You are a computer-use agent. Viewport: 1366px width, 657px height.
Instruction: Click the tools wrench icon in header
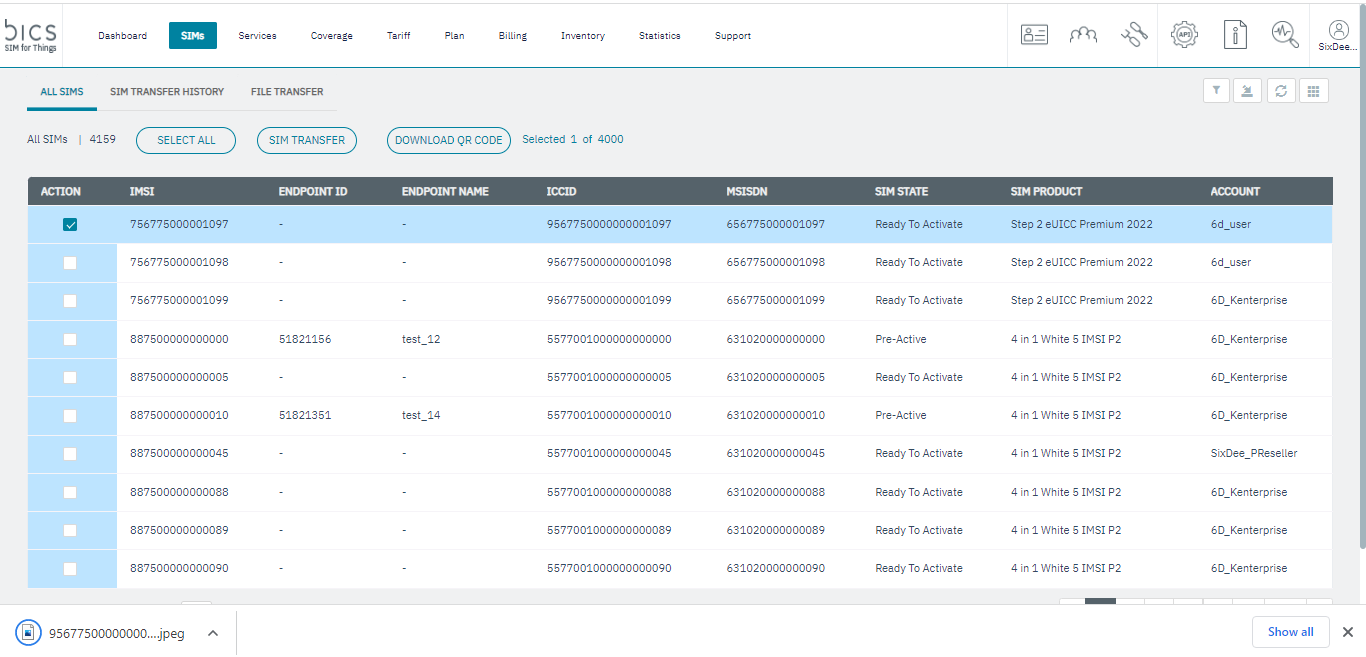coord(1134,35)
